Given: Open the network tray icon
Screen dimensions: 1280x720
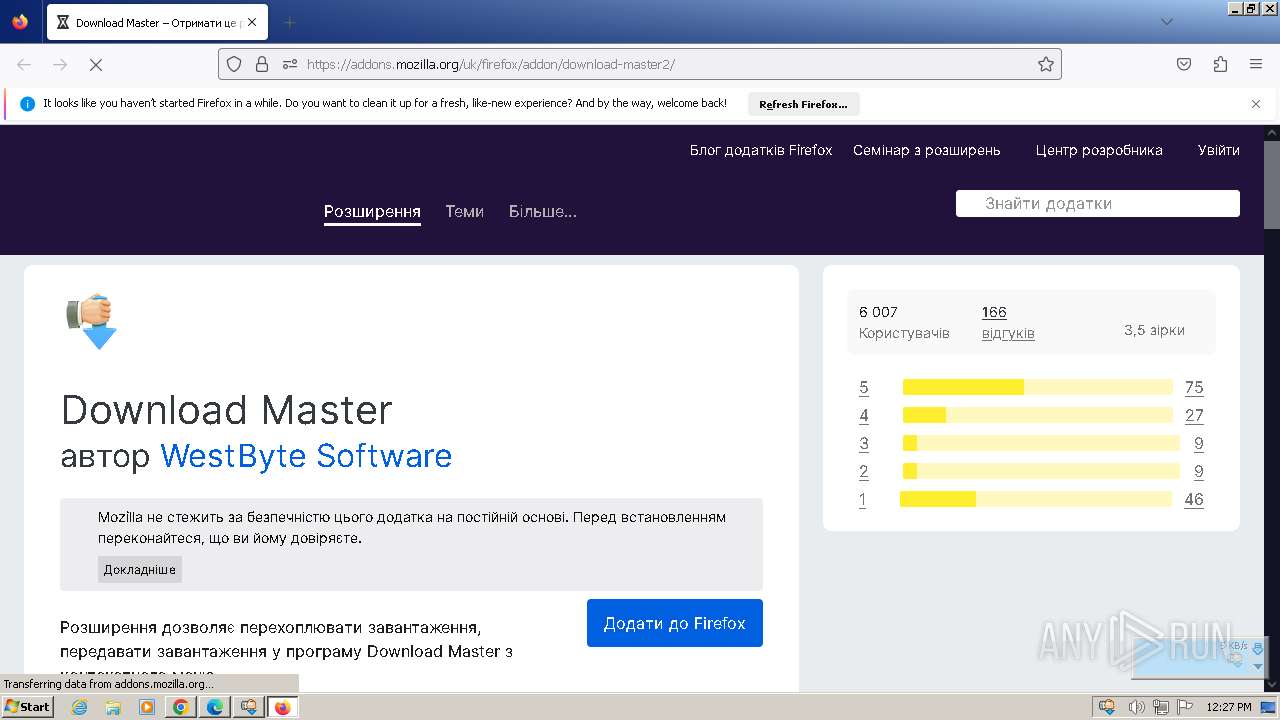Looking at the screenshot, I should (x=1160, y=707).
